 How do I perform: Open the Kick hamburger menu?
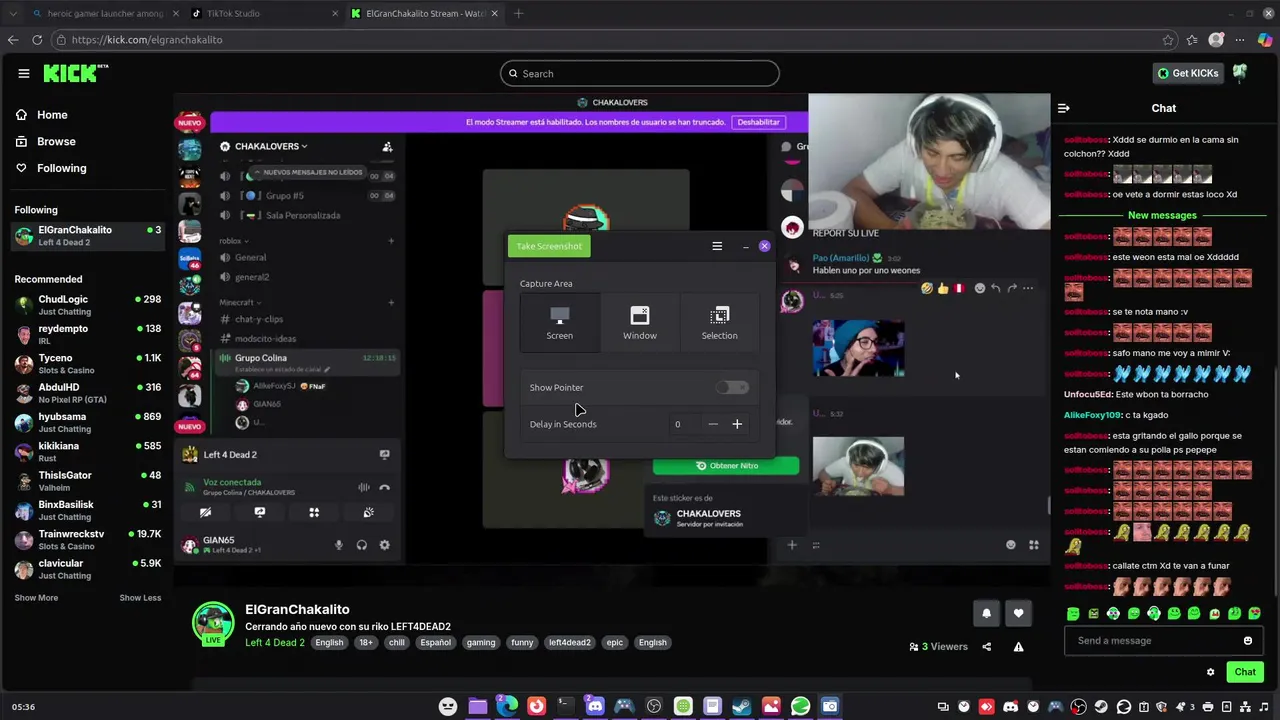[x=24, y=73]
